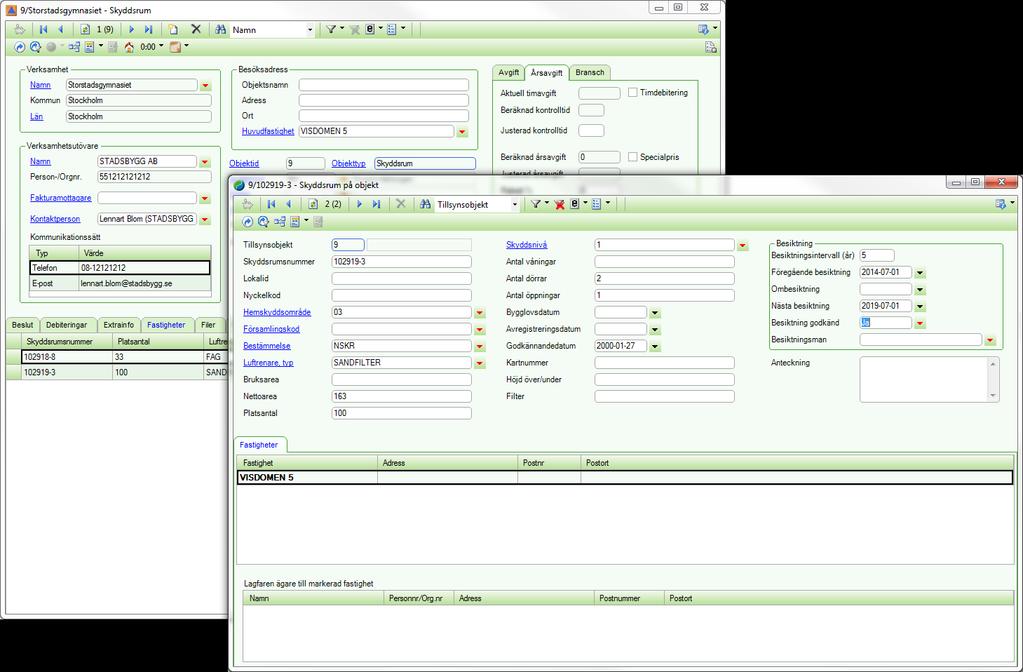Open the Filer tab
Viewport: 1023px width, 672px height.
tap(208, 324)
